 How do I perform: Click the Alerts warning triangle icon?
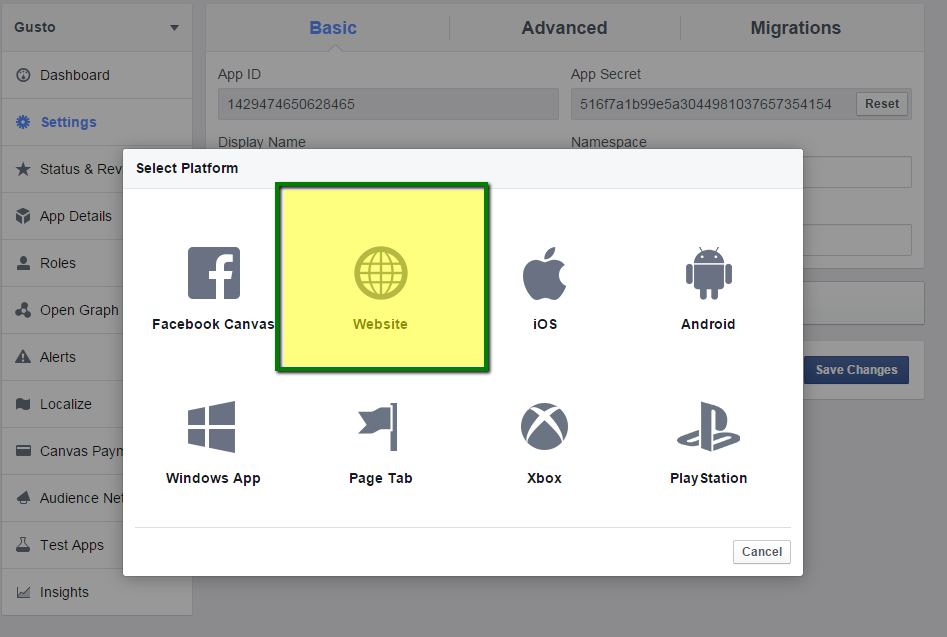tap(23, 357)
